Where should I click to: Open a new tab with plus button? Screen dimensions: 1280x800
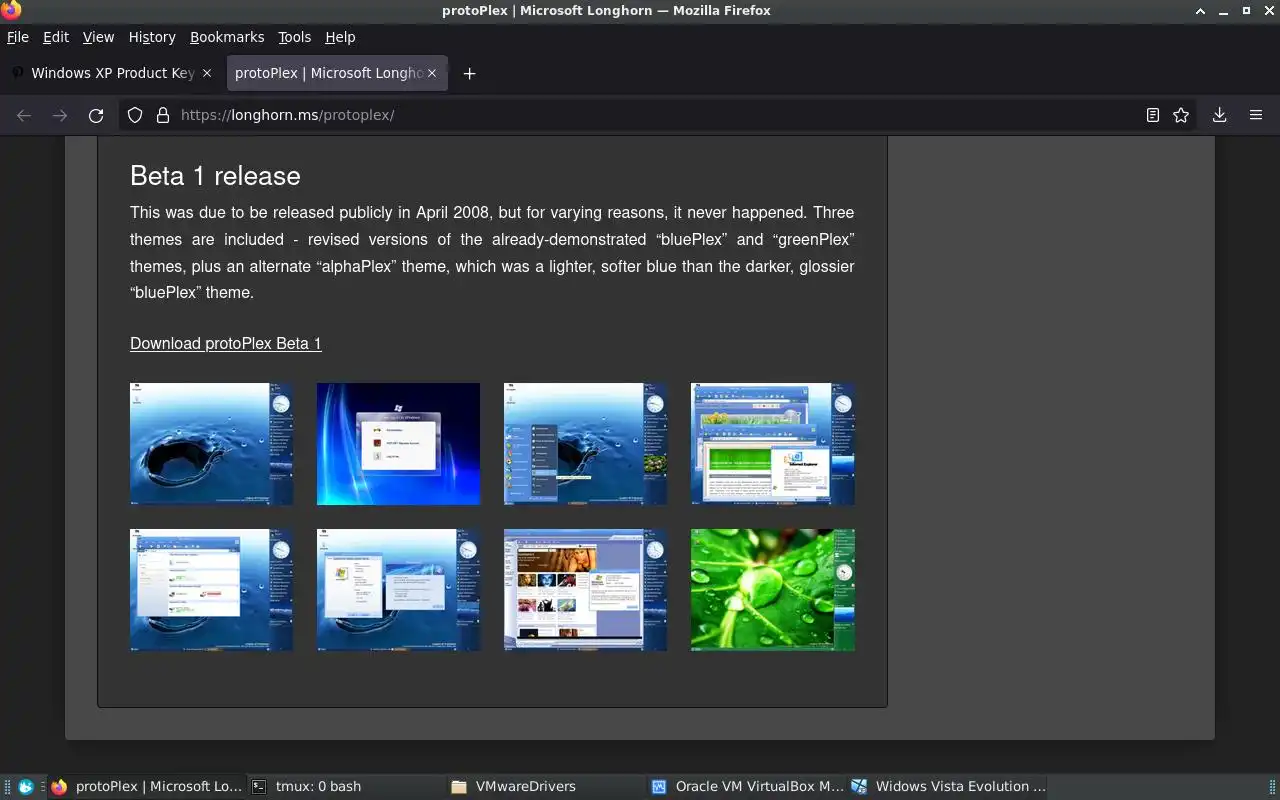469,73
